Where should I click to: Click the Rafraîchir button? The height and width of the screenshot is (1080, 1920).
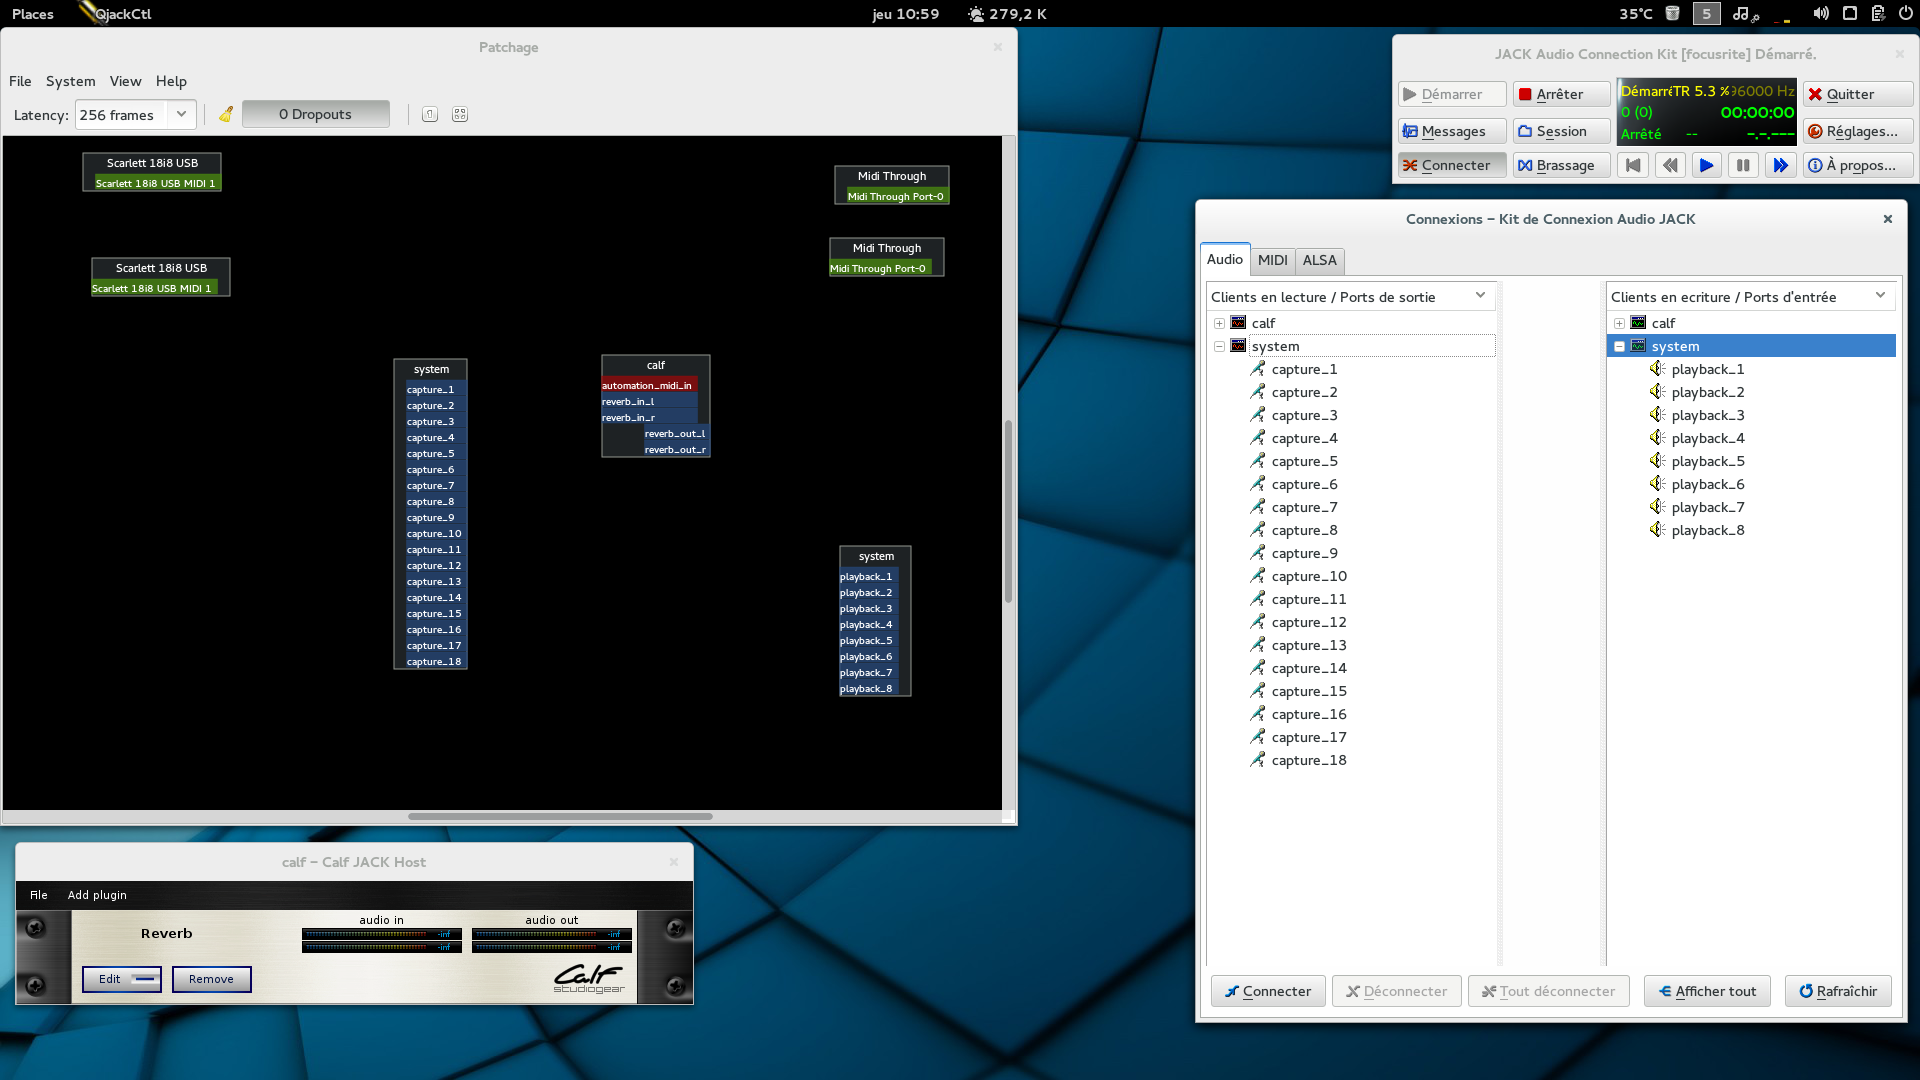click(x=1838, y=991)
